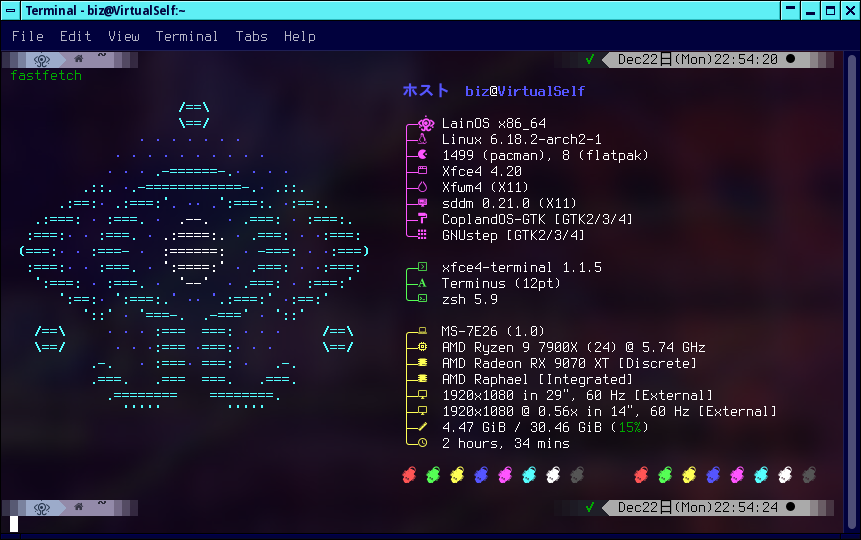
Task: Open the Terminal menu
Action: click(x=187, y=36)
